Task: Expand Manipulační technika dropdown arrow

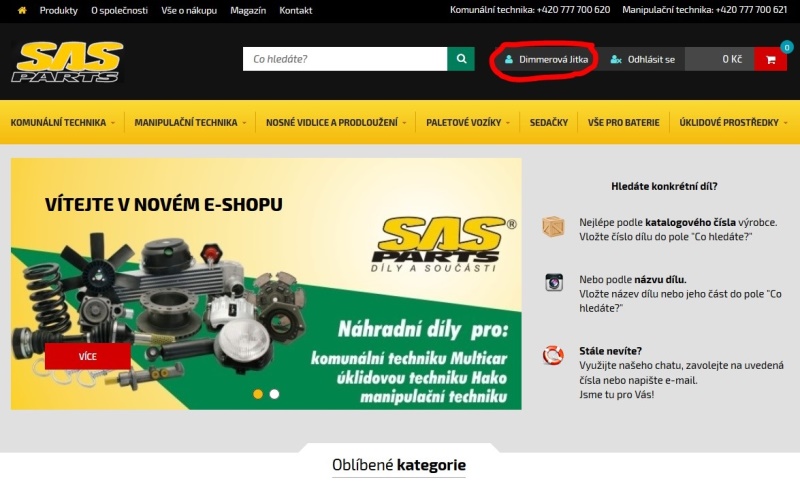Action: (244, 123)
